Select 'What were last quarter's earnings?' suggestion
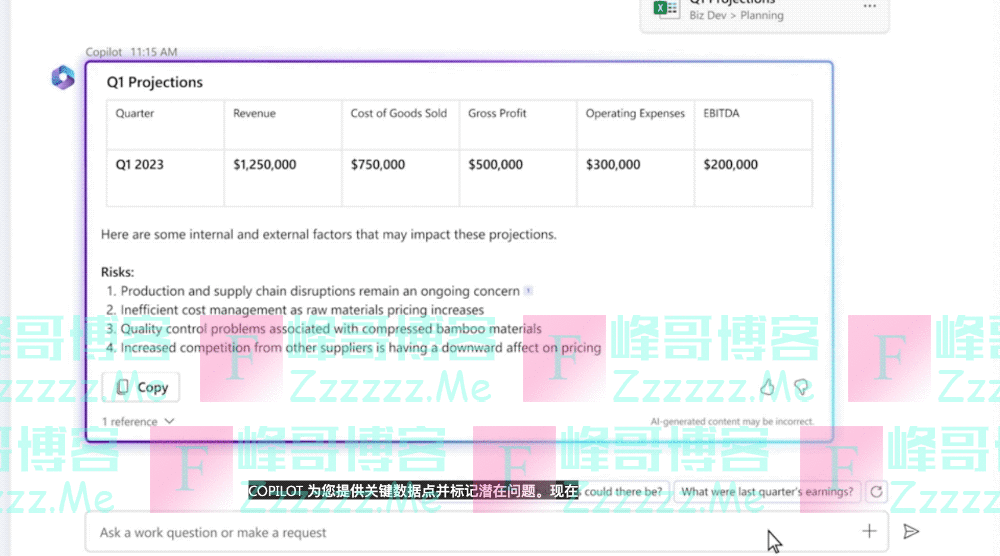Screen dimensions: 1000x556 [x=767, y=491]
